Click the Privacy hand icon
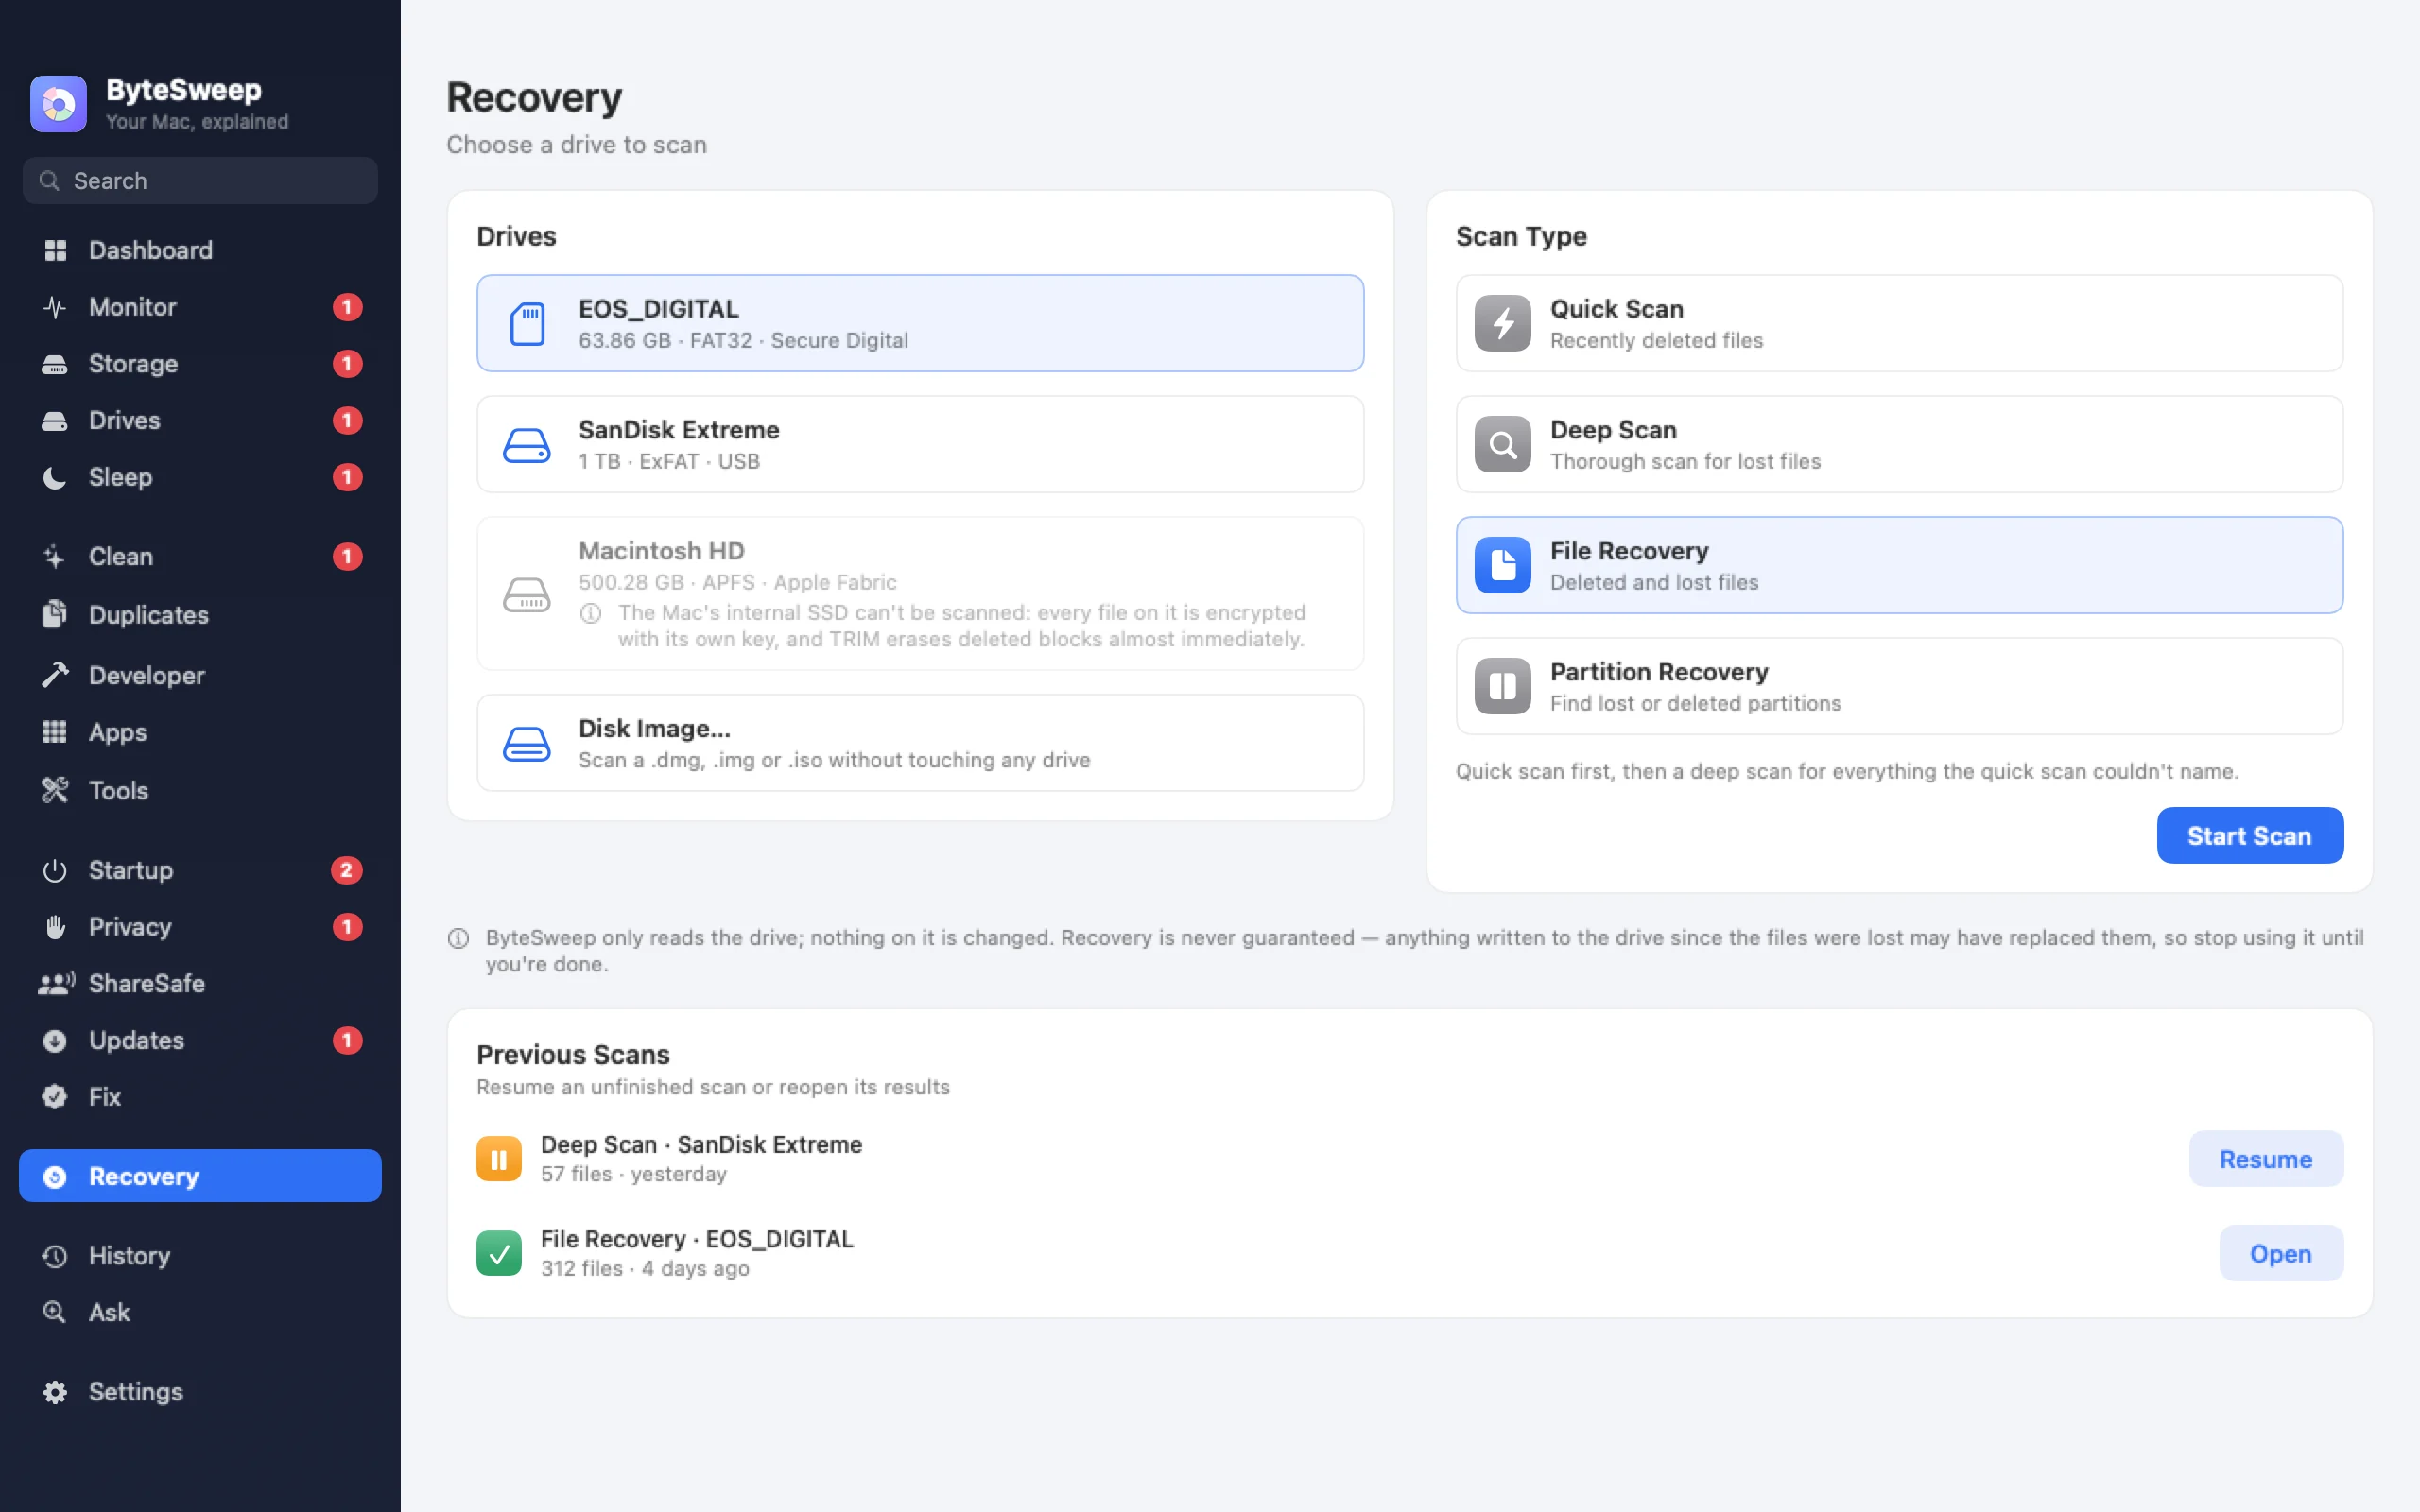Image resolution: width=2420 pixels, height=1512 pixels. pos(55,927)
